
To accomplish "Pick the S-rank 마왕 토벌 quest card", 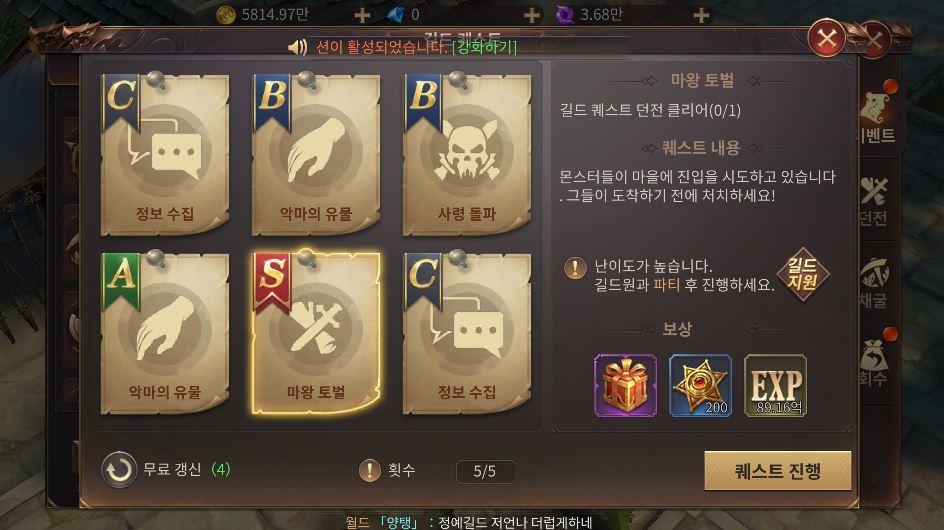I will coord(316,333).
